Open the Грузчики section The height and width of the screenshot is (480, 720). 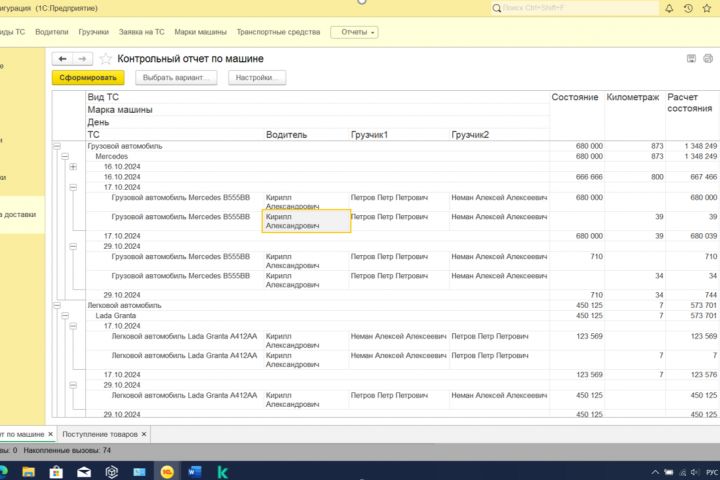[94, 32]
